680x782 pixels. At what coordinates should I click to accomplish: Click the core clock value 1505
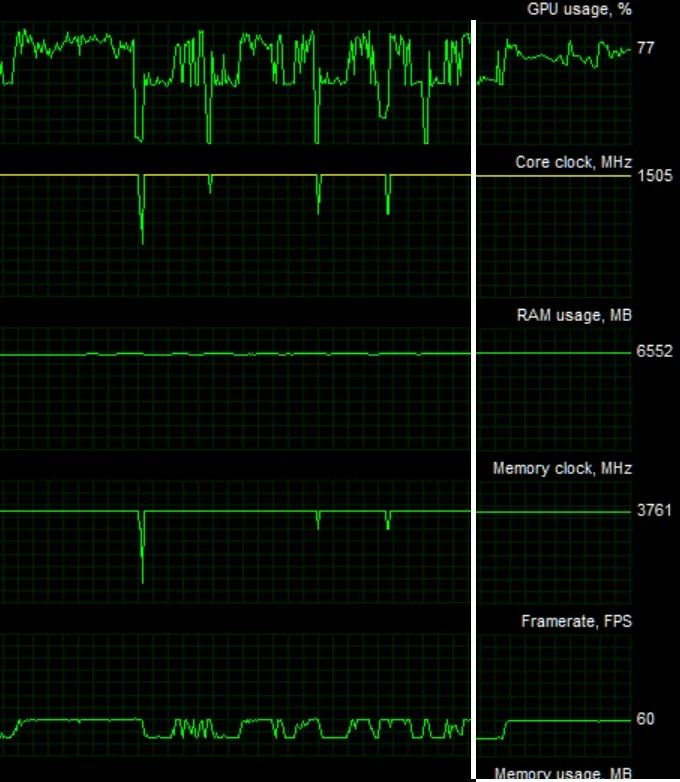655,176
